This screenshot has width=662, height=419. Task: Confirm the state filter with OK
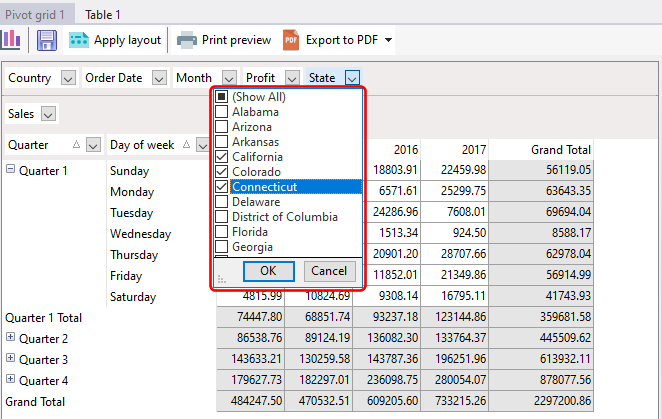click(268, 271)
